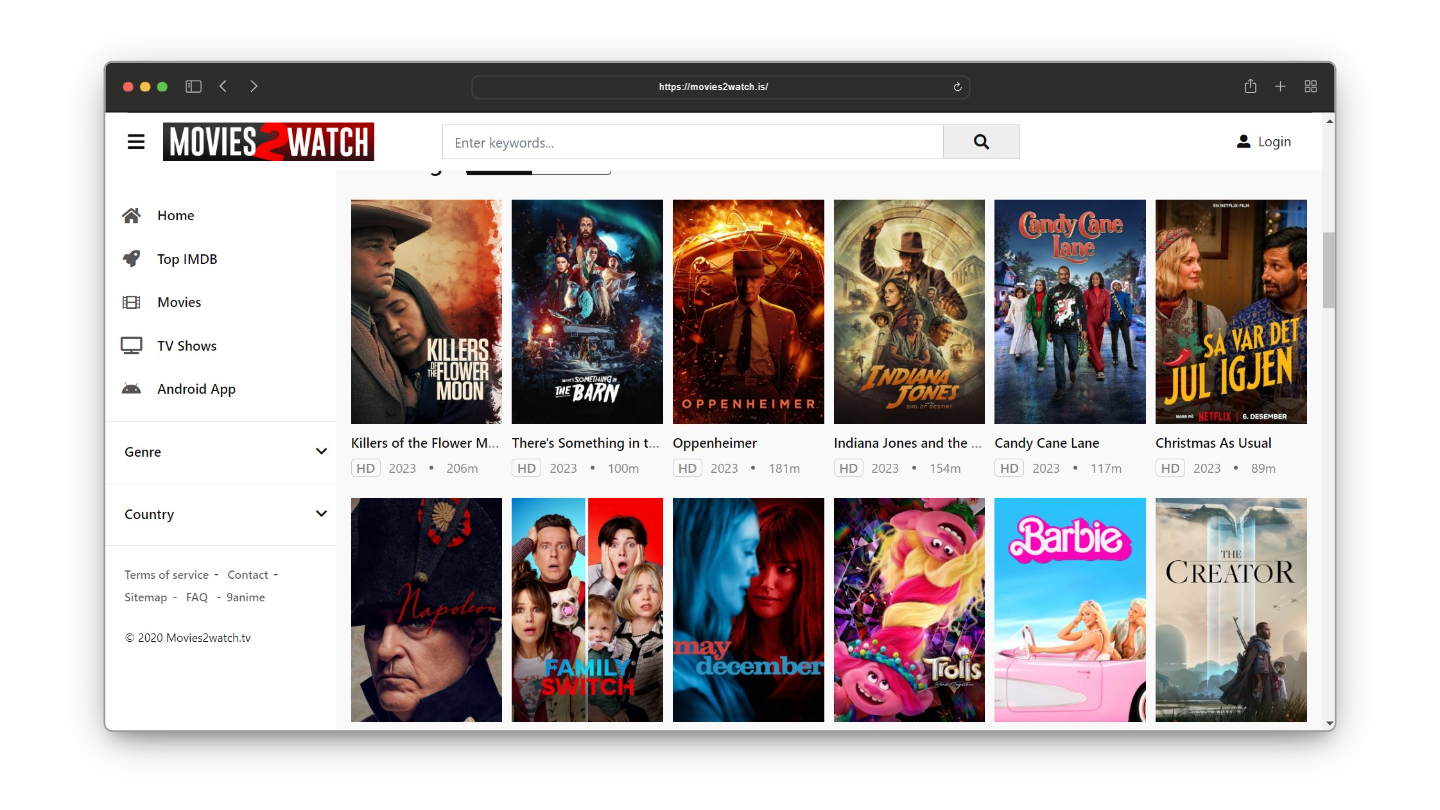Open the Login link

click(1264, 142)
